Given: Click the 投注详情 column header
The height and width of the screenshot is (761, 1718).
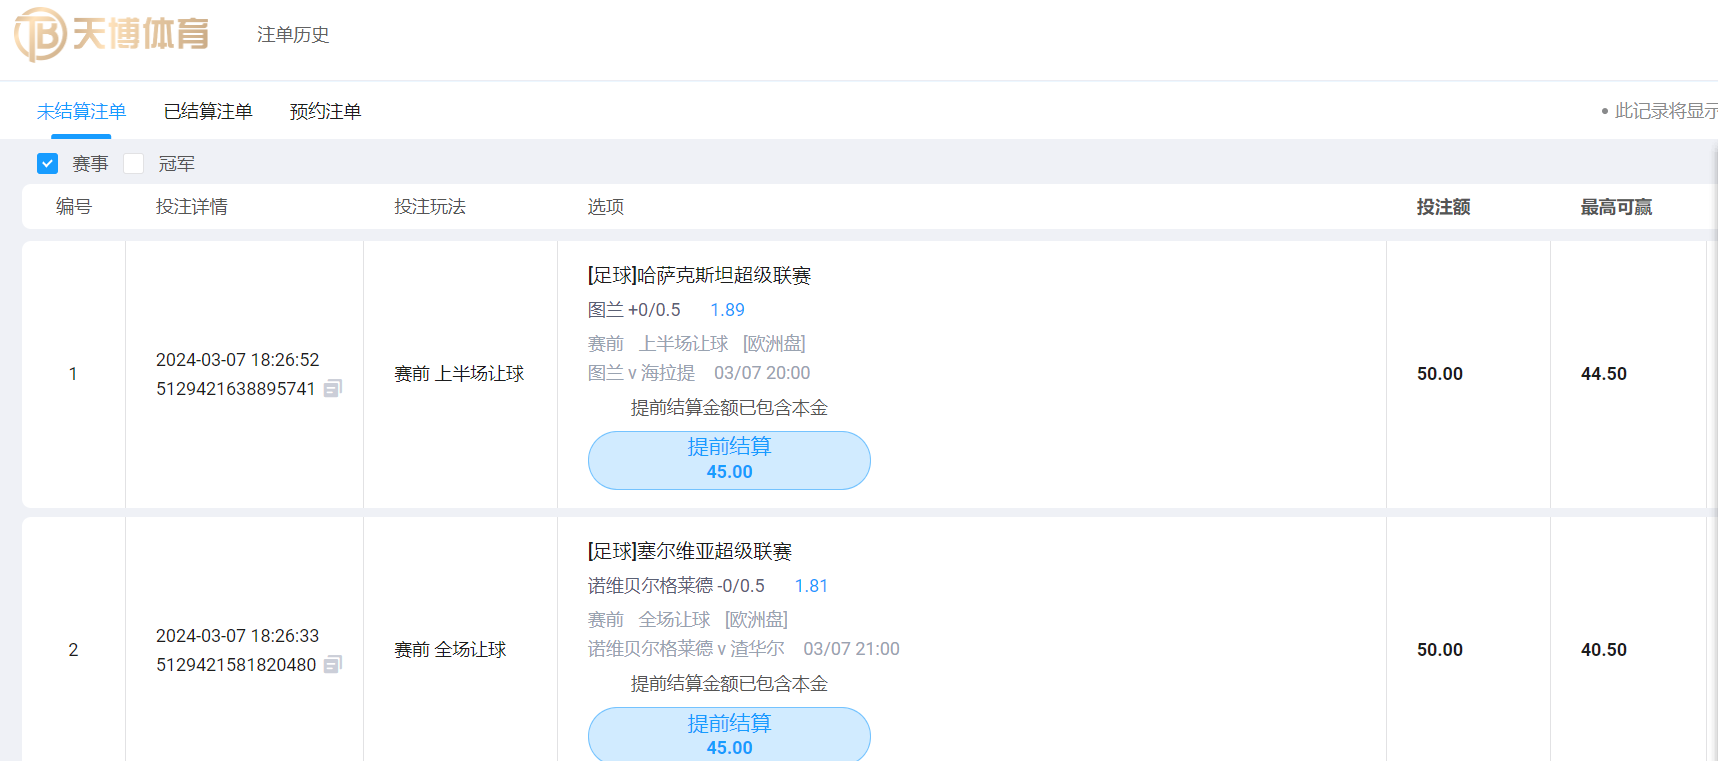Looking at the screenshot, I should coord(191,207).
